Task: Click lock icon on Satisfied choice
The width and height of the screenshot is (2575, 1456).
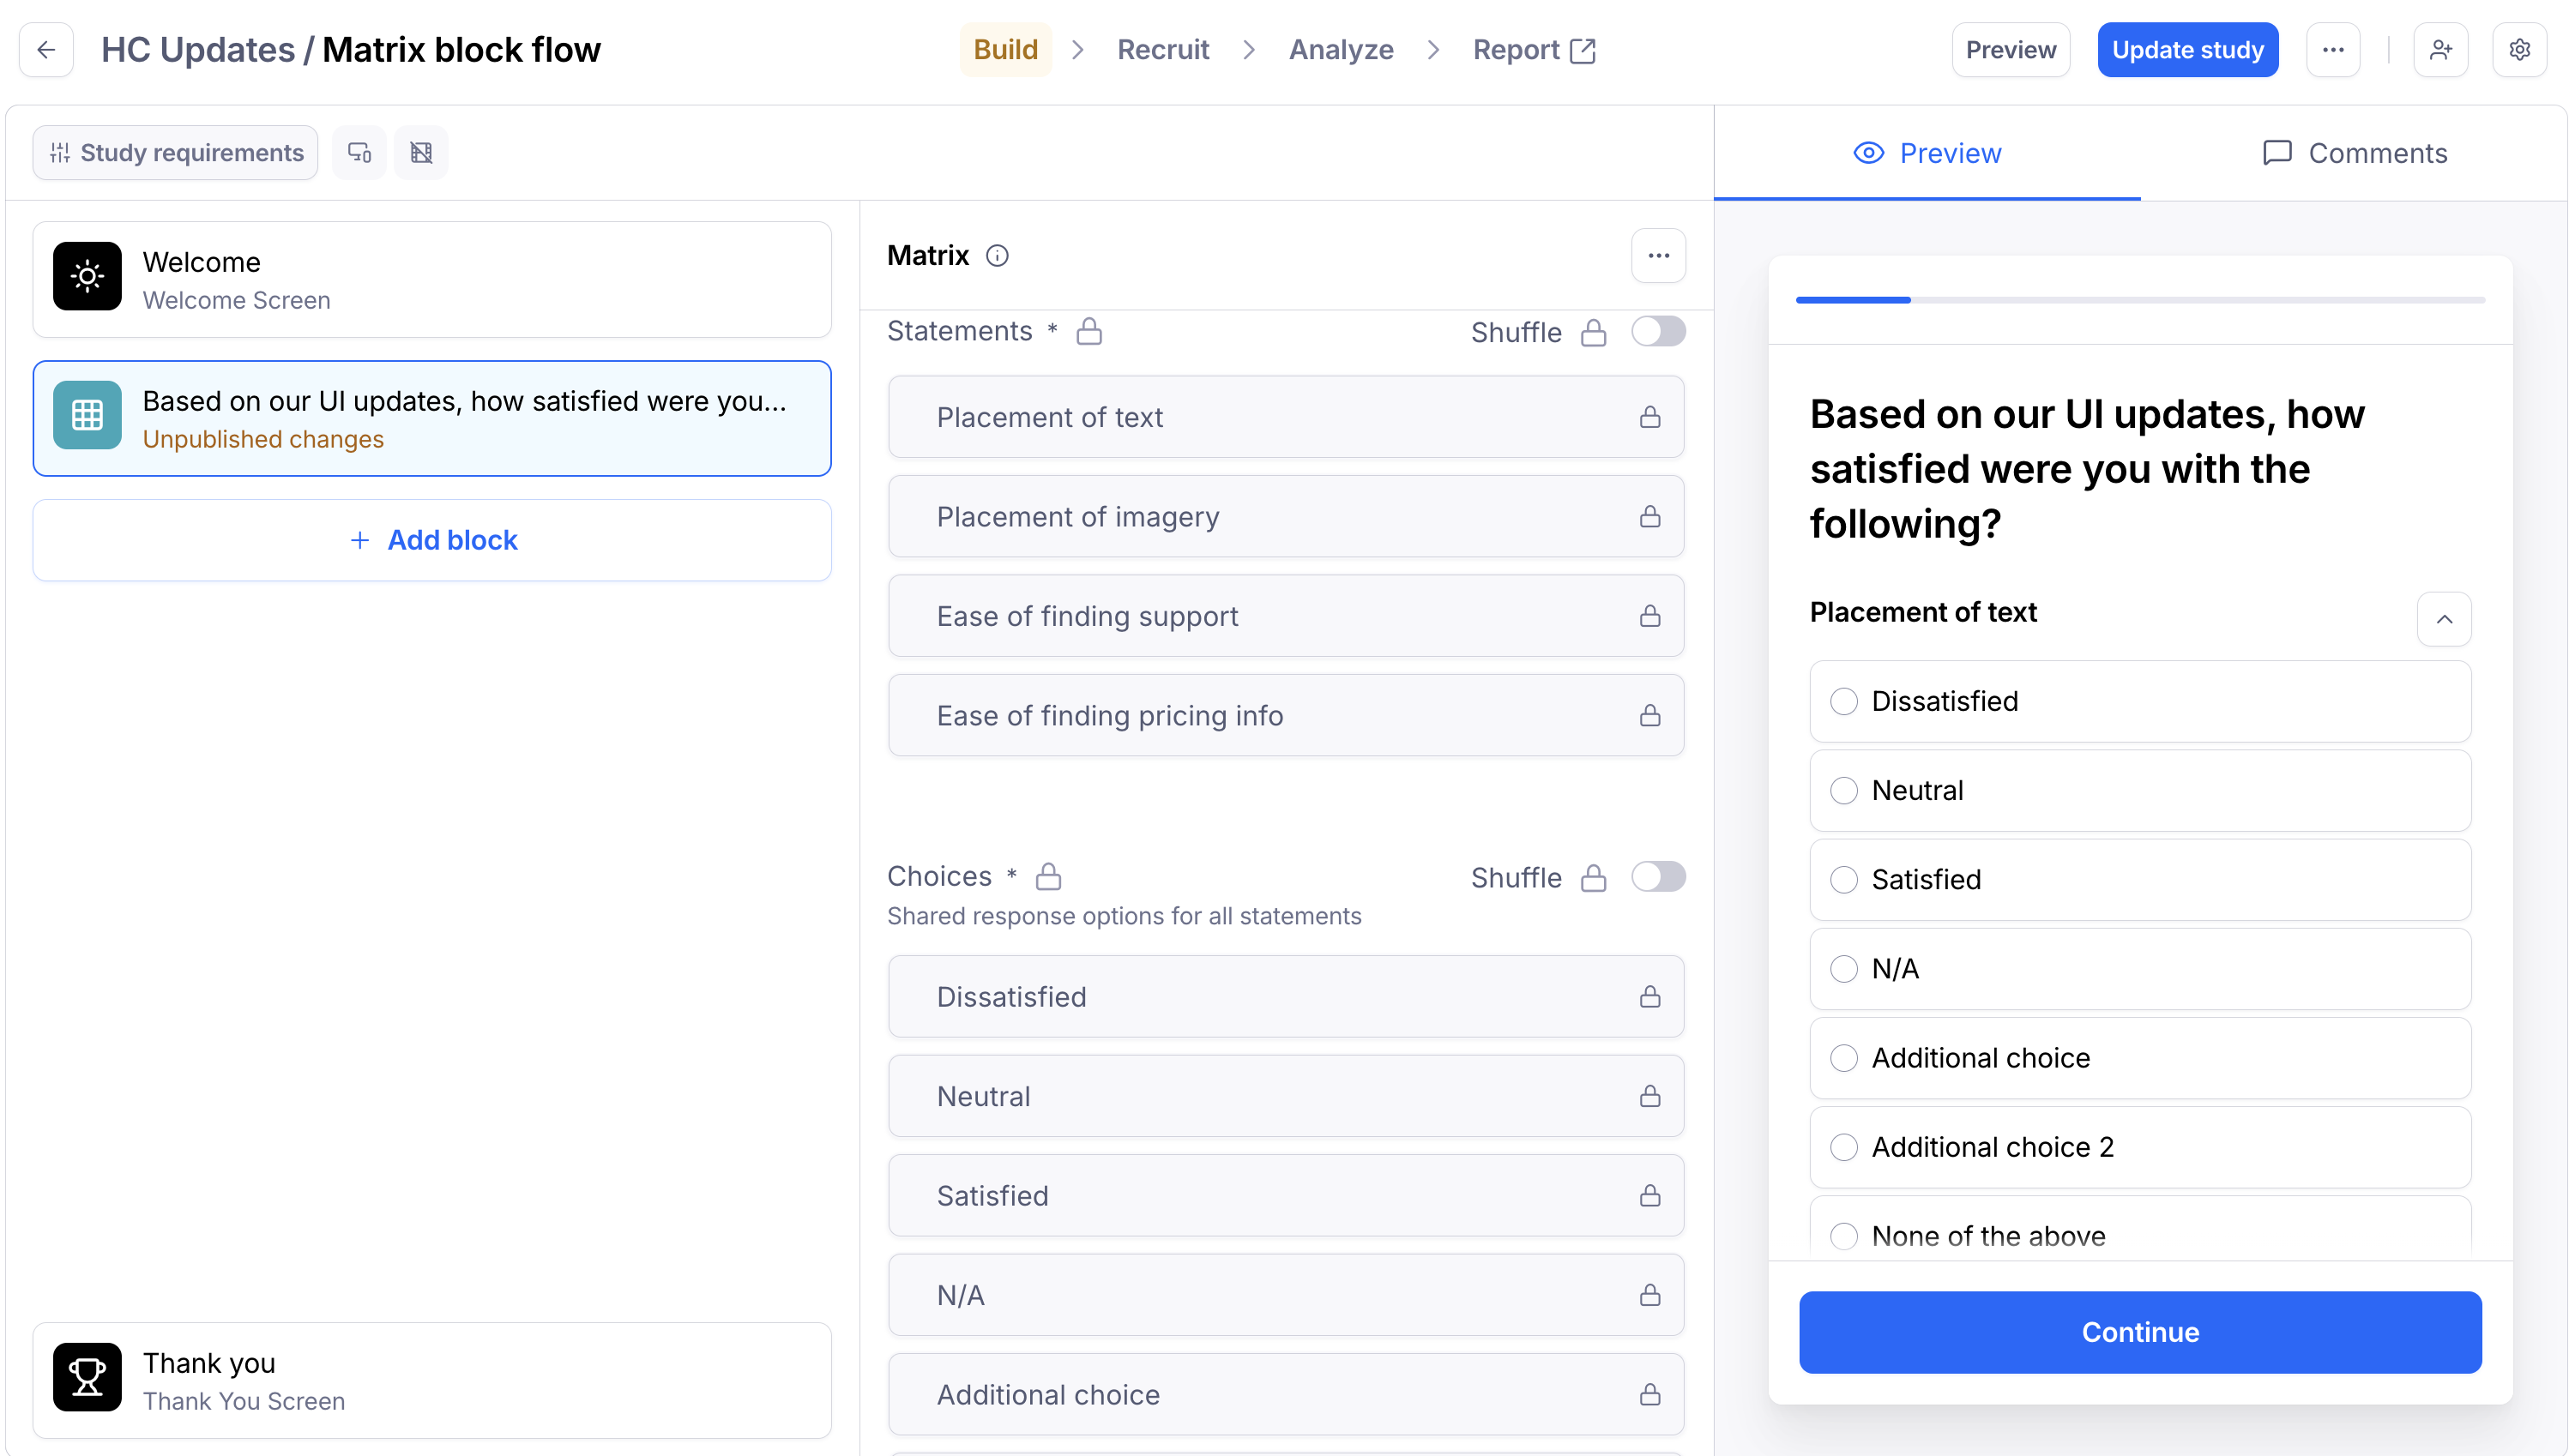Action: coord(1649,1195)
